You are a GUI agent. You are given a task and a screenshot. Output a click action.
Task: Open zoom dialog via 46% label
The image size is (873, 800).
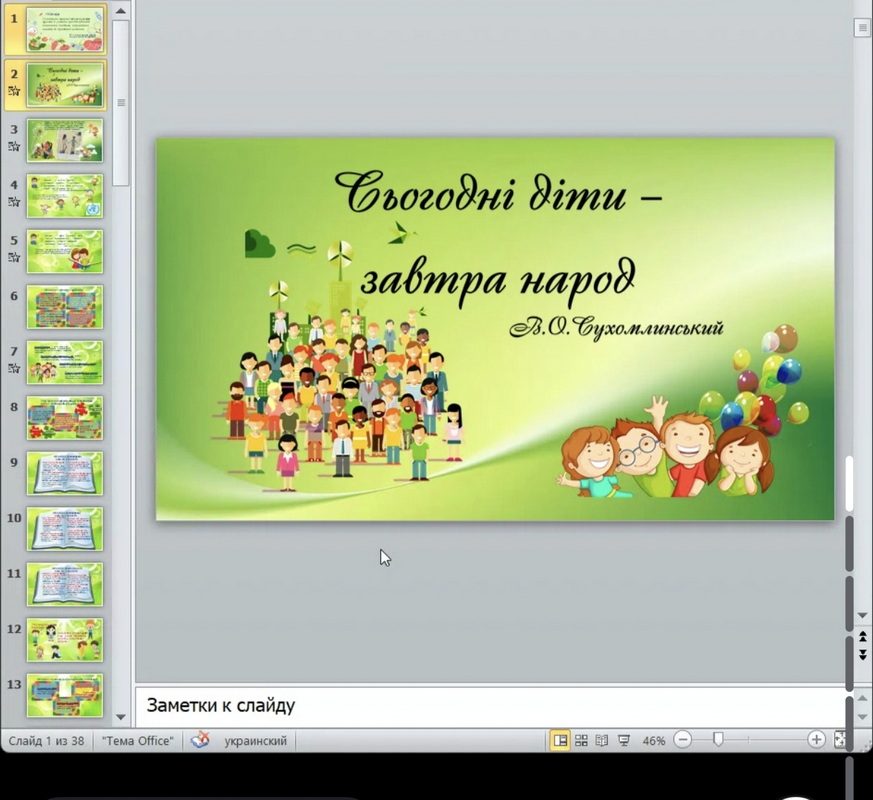click(x=654, y=741)
